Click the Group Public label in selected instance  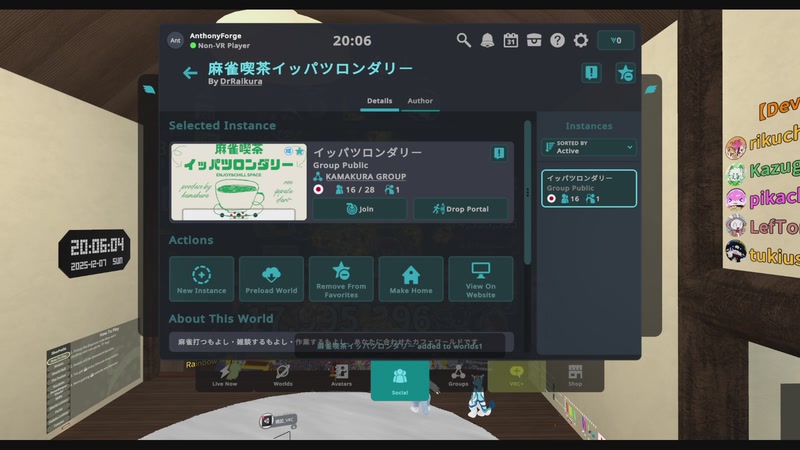point(340,165)
